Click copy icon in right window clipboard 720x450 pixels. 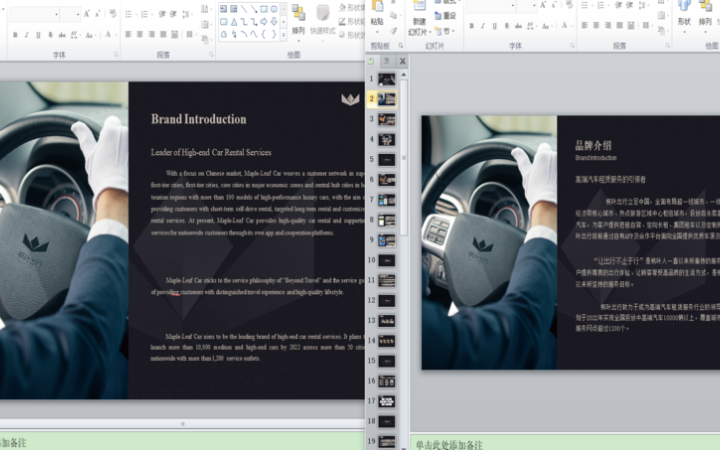[x=394, y=16]
